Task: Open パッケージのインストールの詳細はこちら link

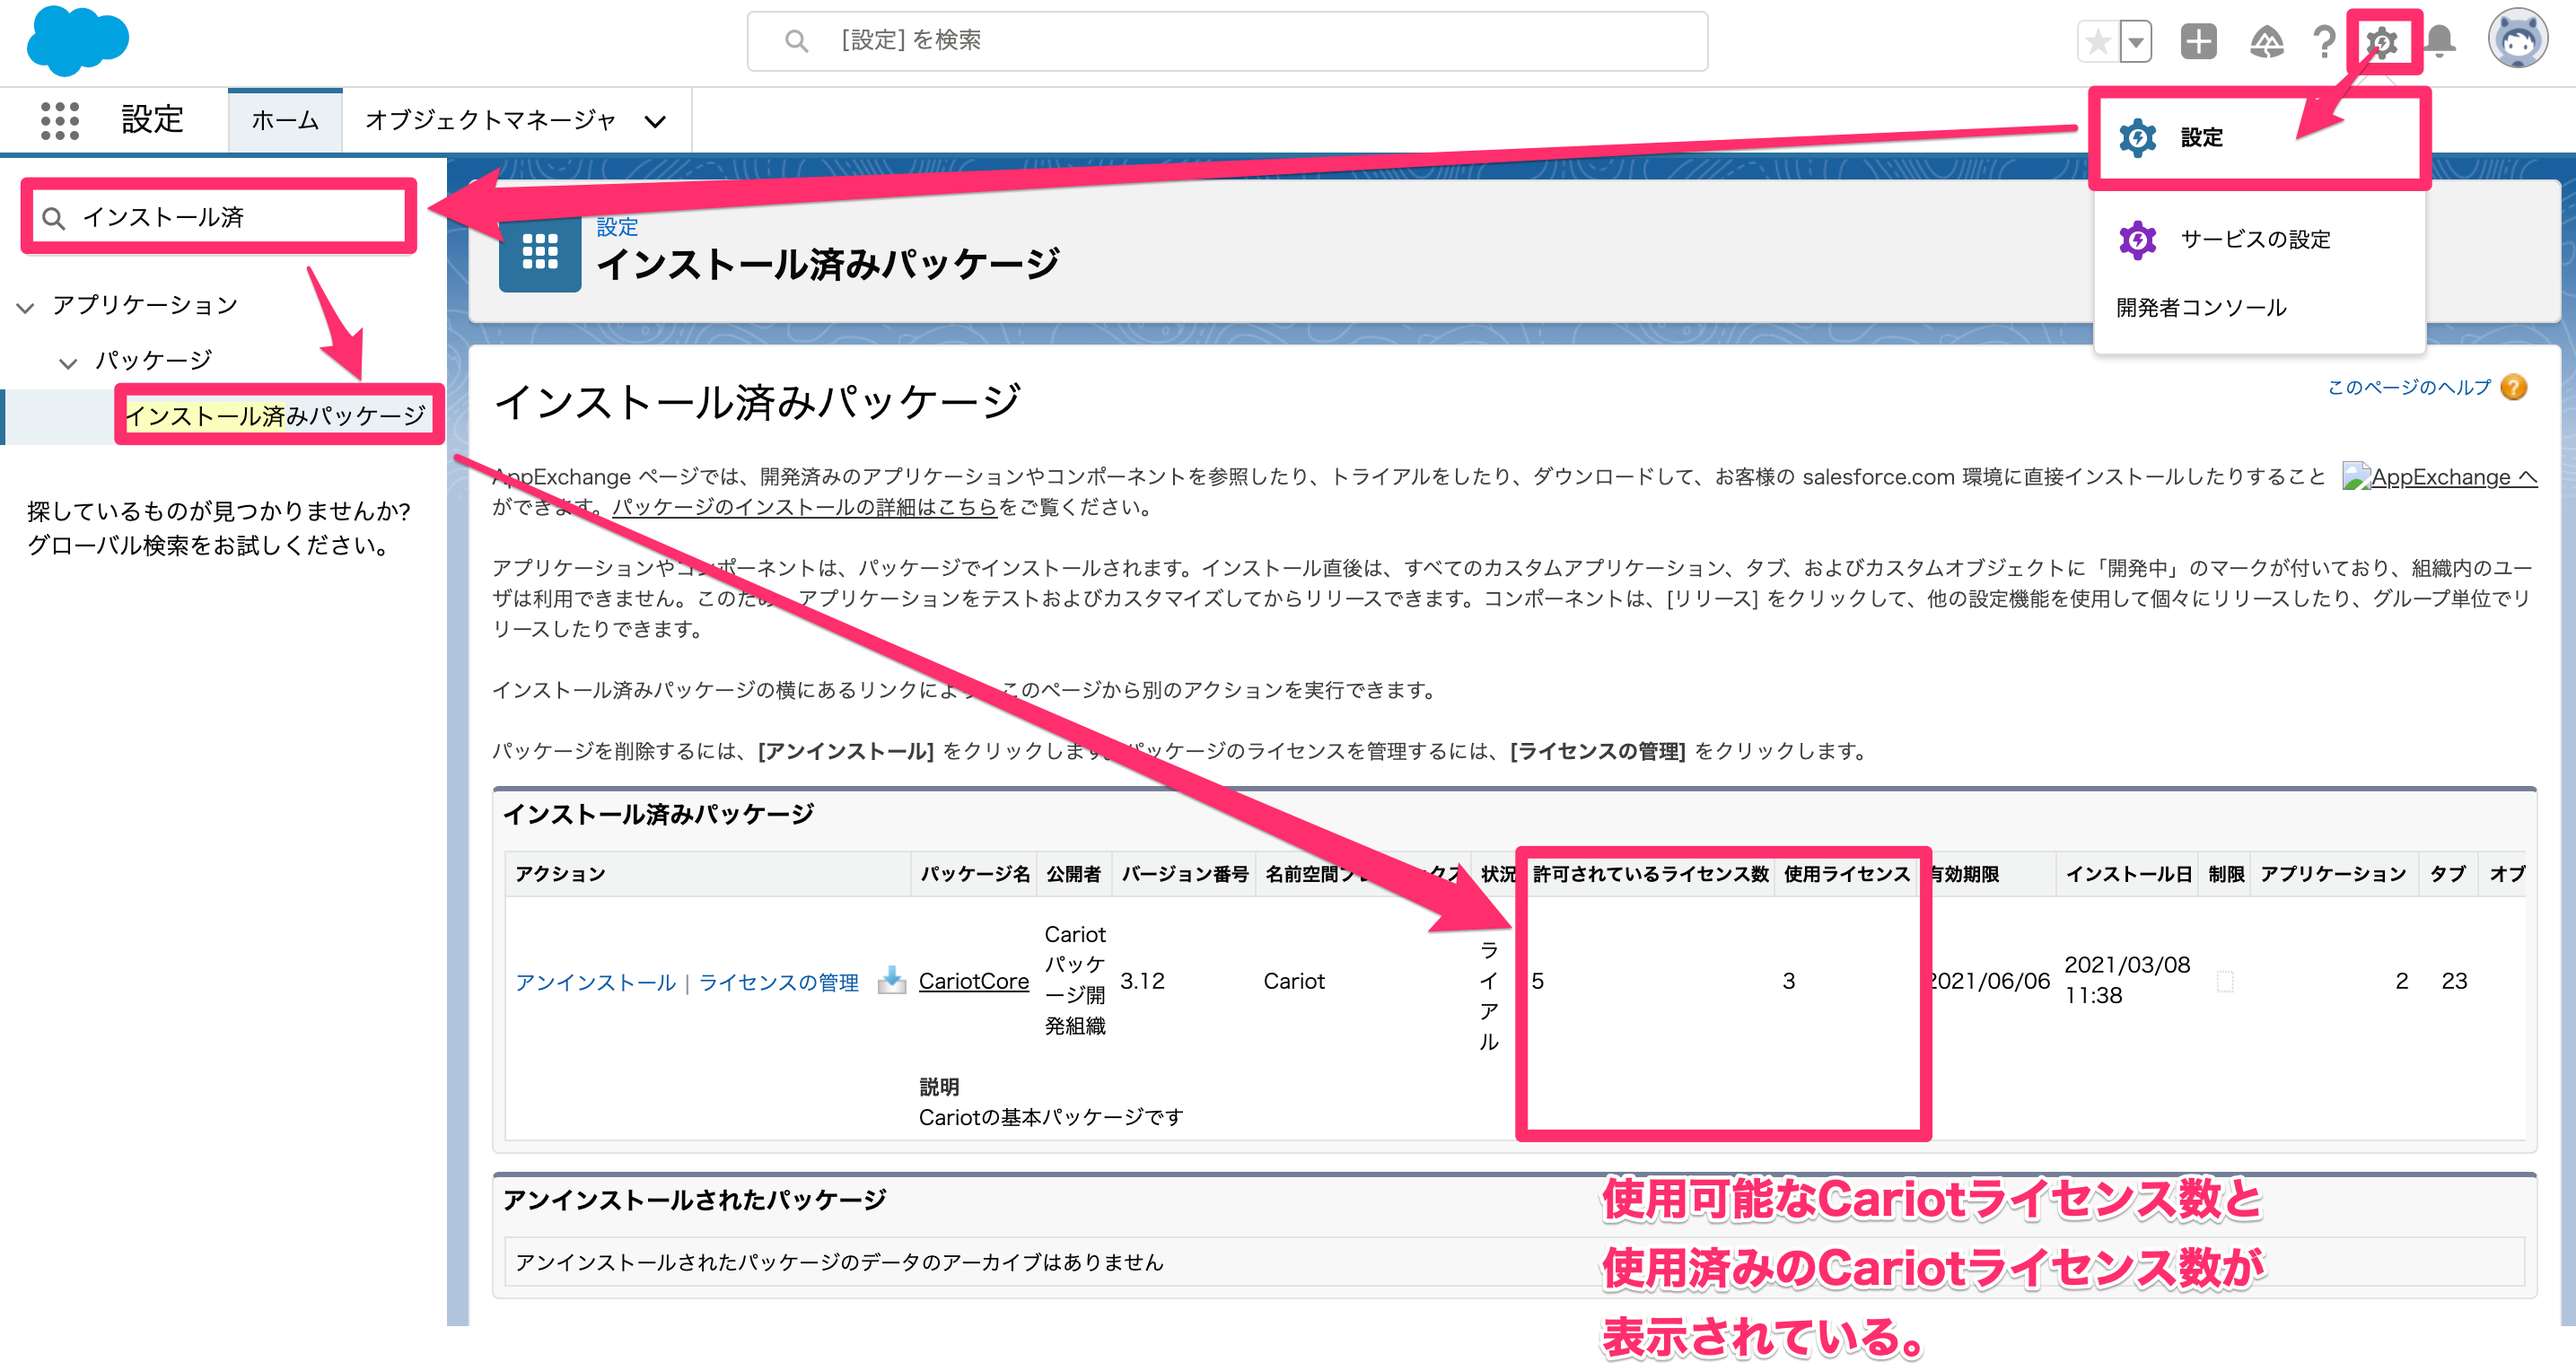Action: click(x=805, y=507)
